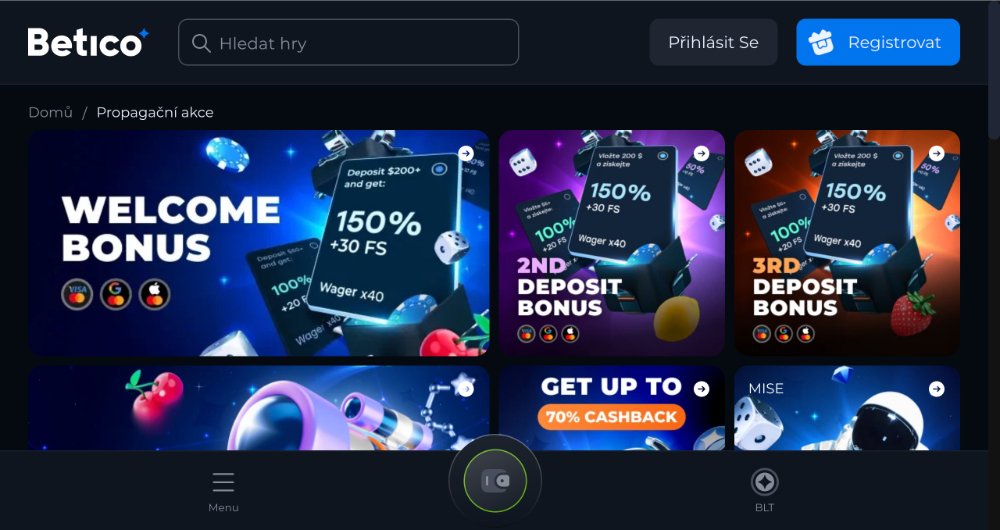
Task: Go to Domů breadcrumb link
Action: pyautogui.click(x=50, y=112)
